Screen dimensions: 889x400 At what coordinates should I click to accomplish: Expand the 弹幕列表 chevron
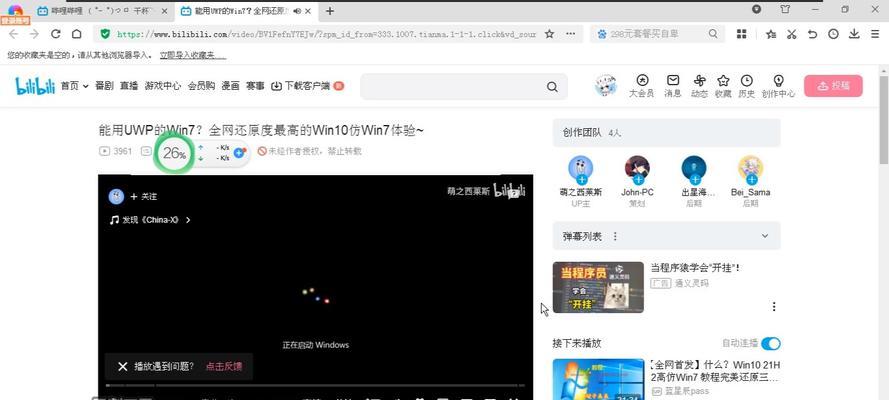[765, 236]
